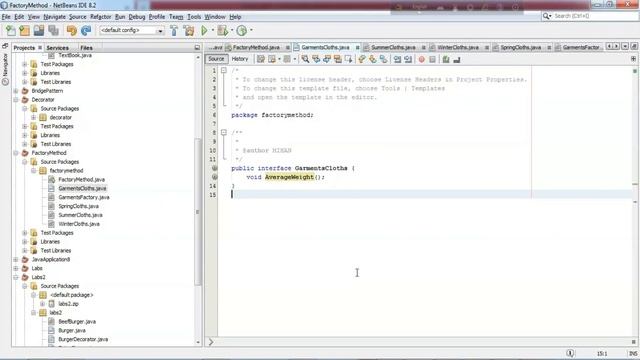Start Profile Project from main toolbar
640x360 pixels.
pos(242,31)
